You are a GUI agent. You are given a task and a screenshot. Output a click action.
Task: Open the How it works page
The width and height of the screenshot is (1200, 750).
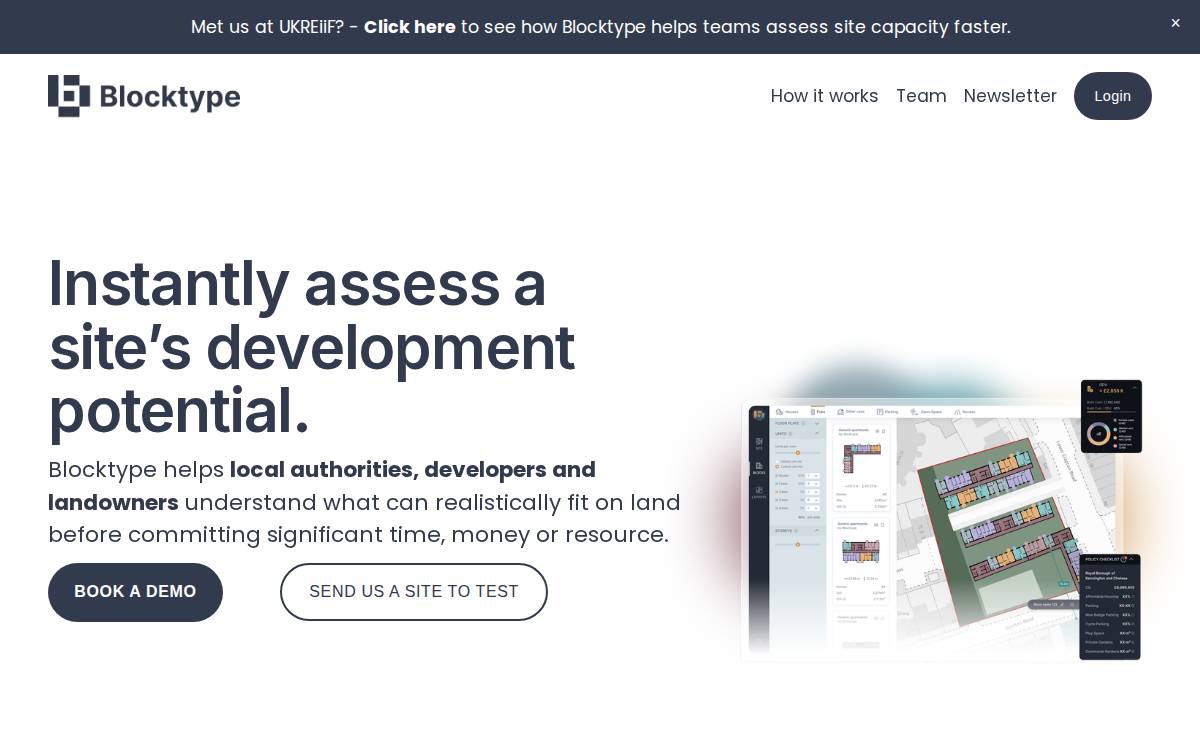coord(824,96)
